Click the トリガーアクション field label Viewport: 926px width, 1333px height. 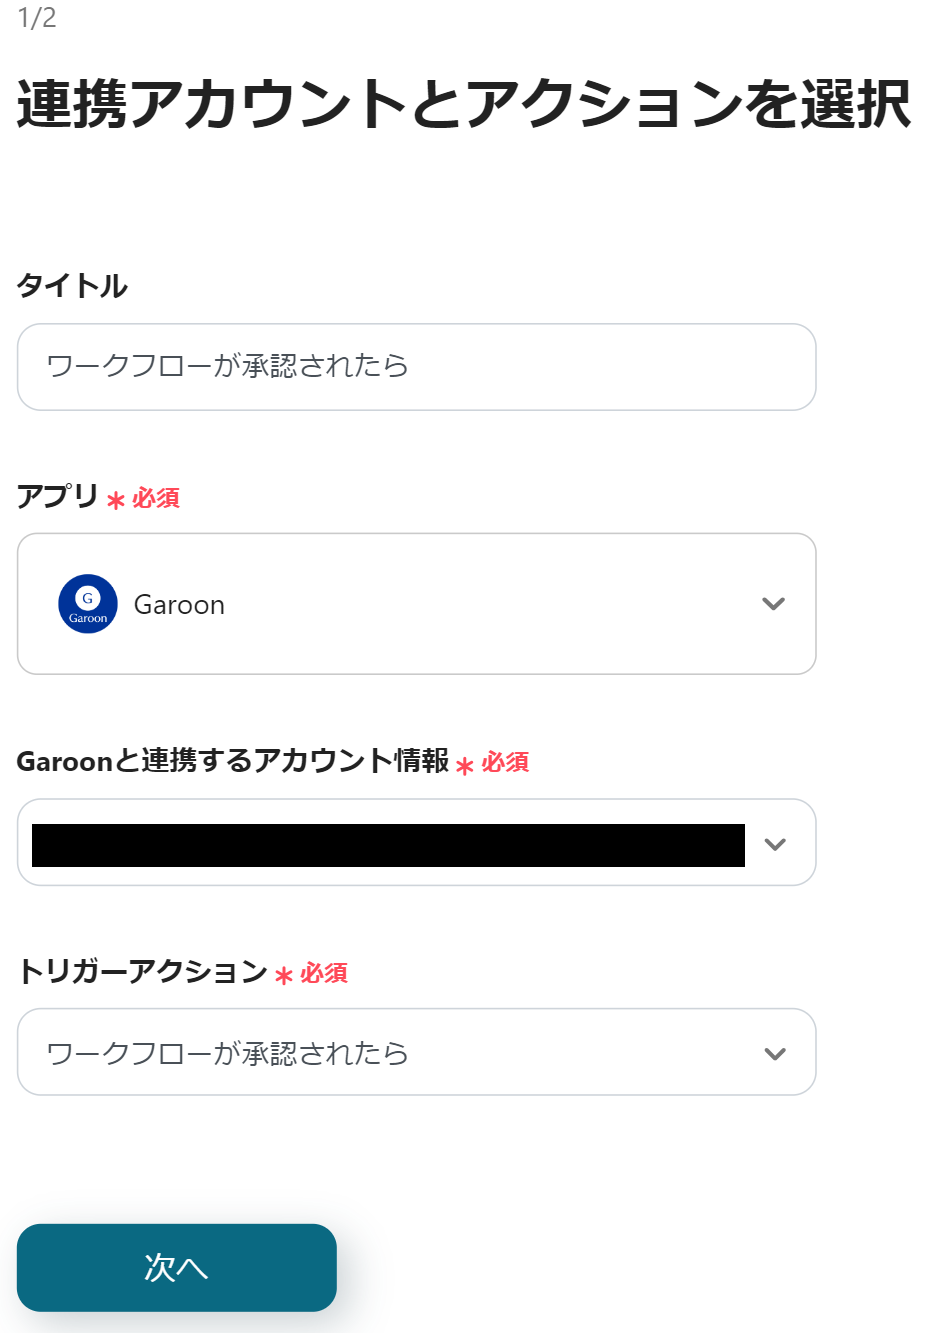point(142,971)
